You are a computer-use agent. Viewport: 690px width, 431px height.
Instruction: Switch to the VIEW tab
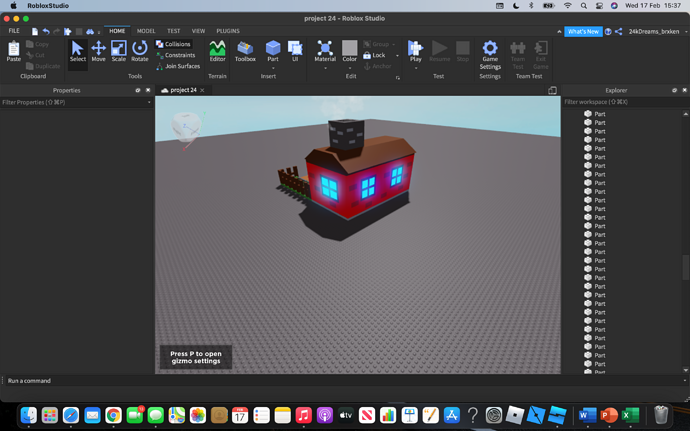(198, 31)
